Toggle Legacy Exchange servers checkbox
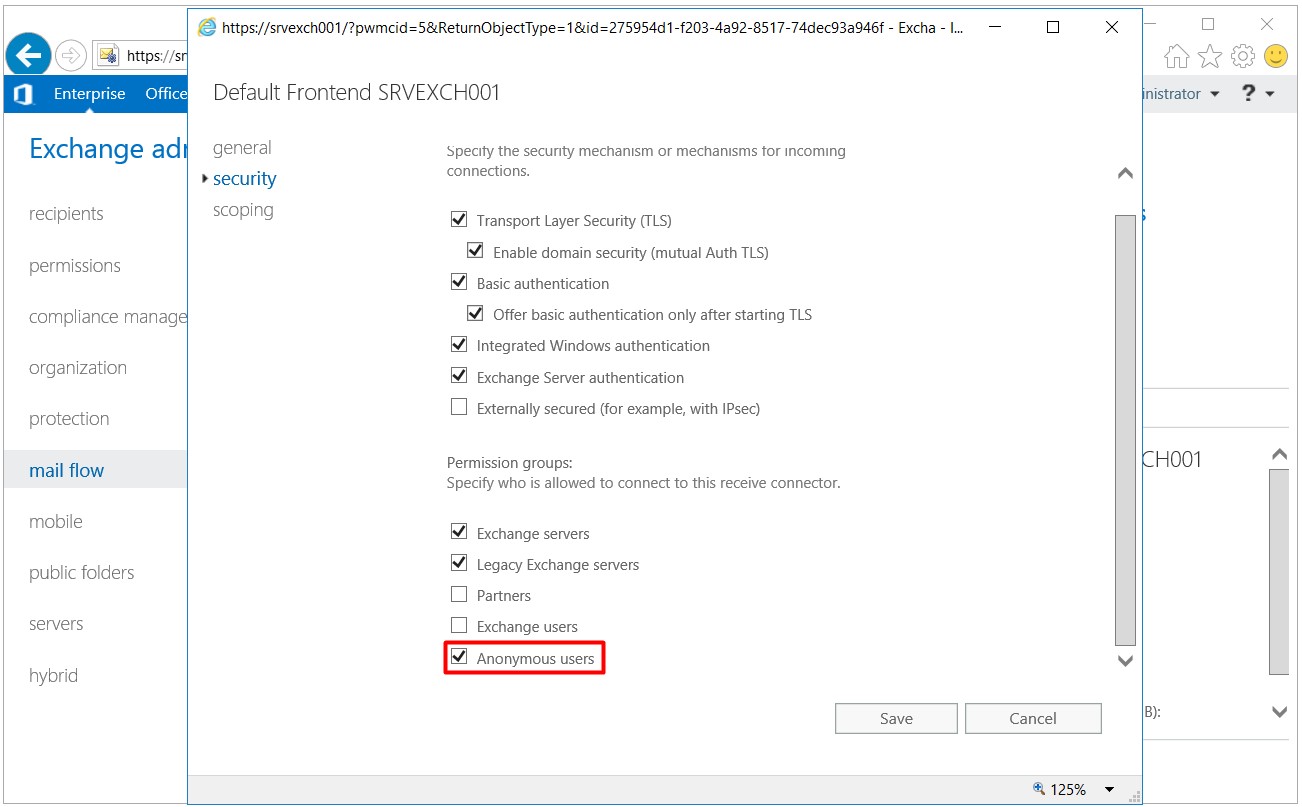Viewport: 1302px width, 807px height. coord(459,563)
